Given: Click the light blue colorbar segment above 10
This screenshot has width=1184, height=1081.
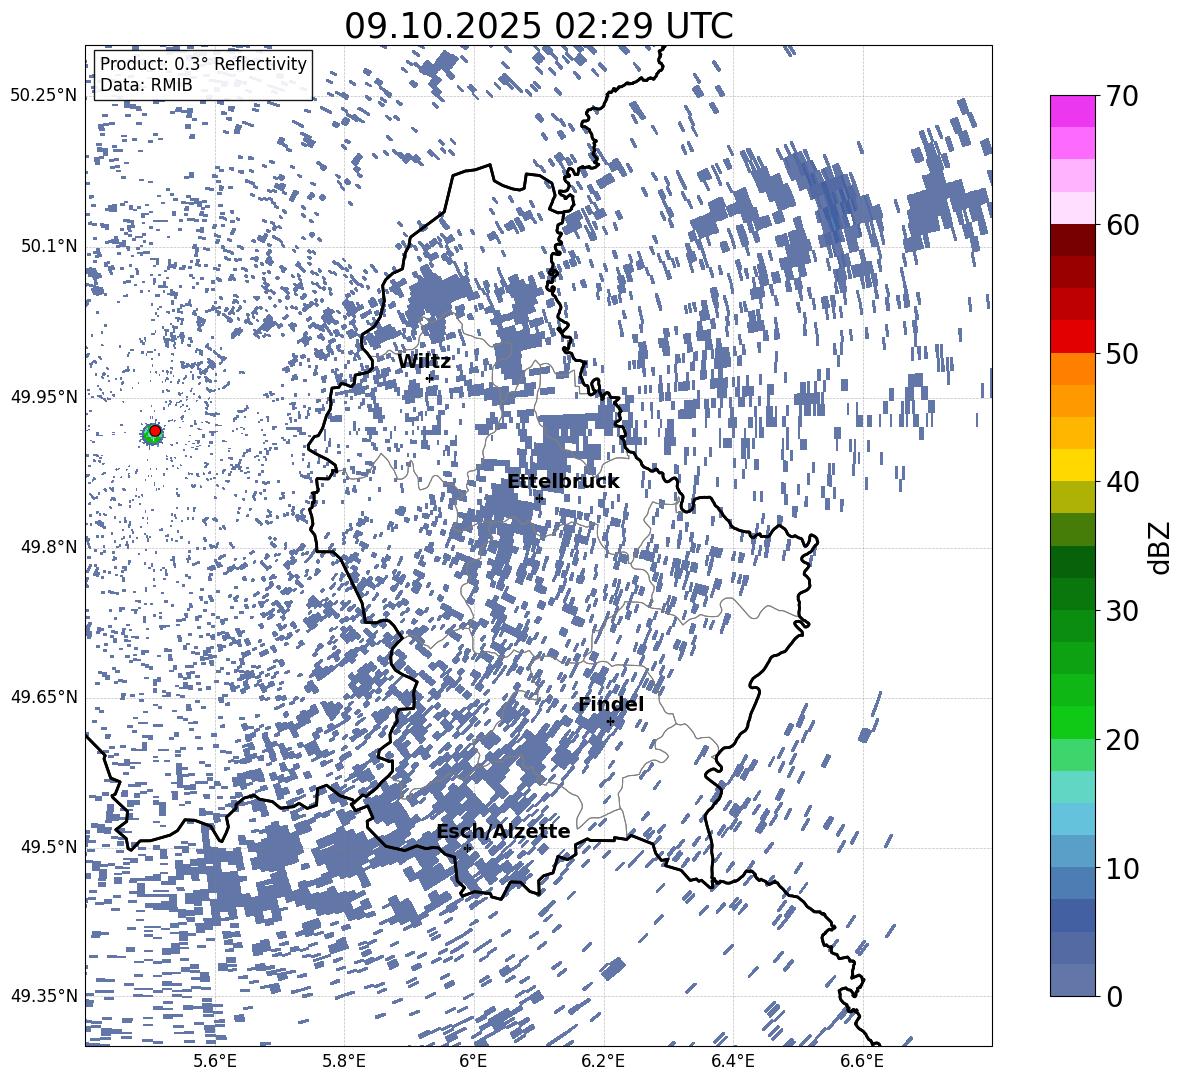Looking at the screenshot, I should tap(1072, 820).
